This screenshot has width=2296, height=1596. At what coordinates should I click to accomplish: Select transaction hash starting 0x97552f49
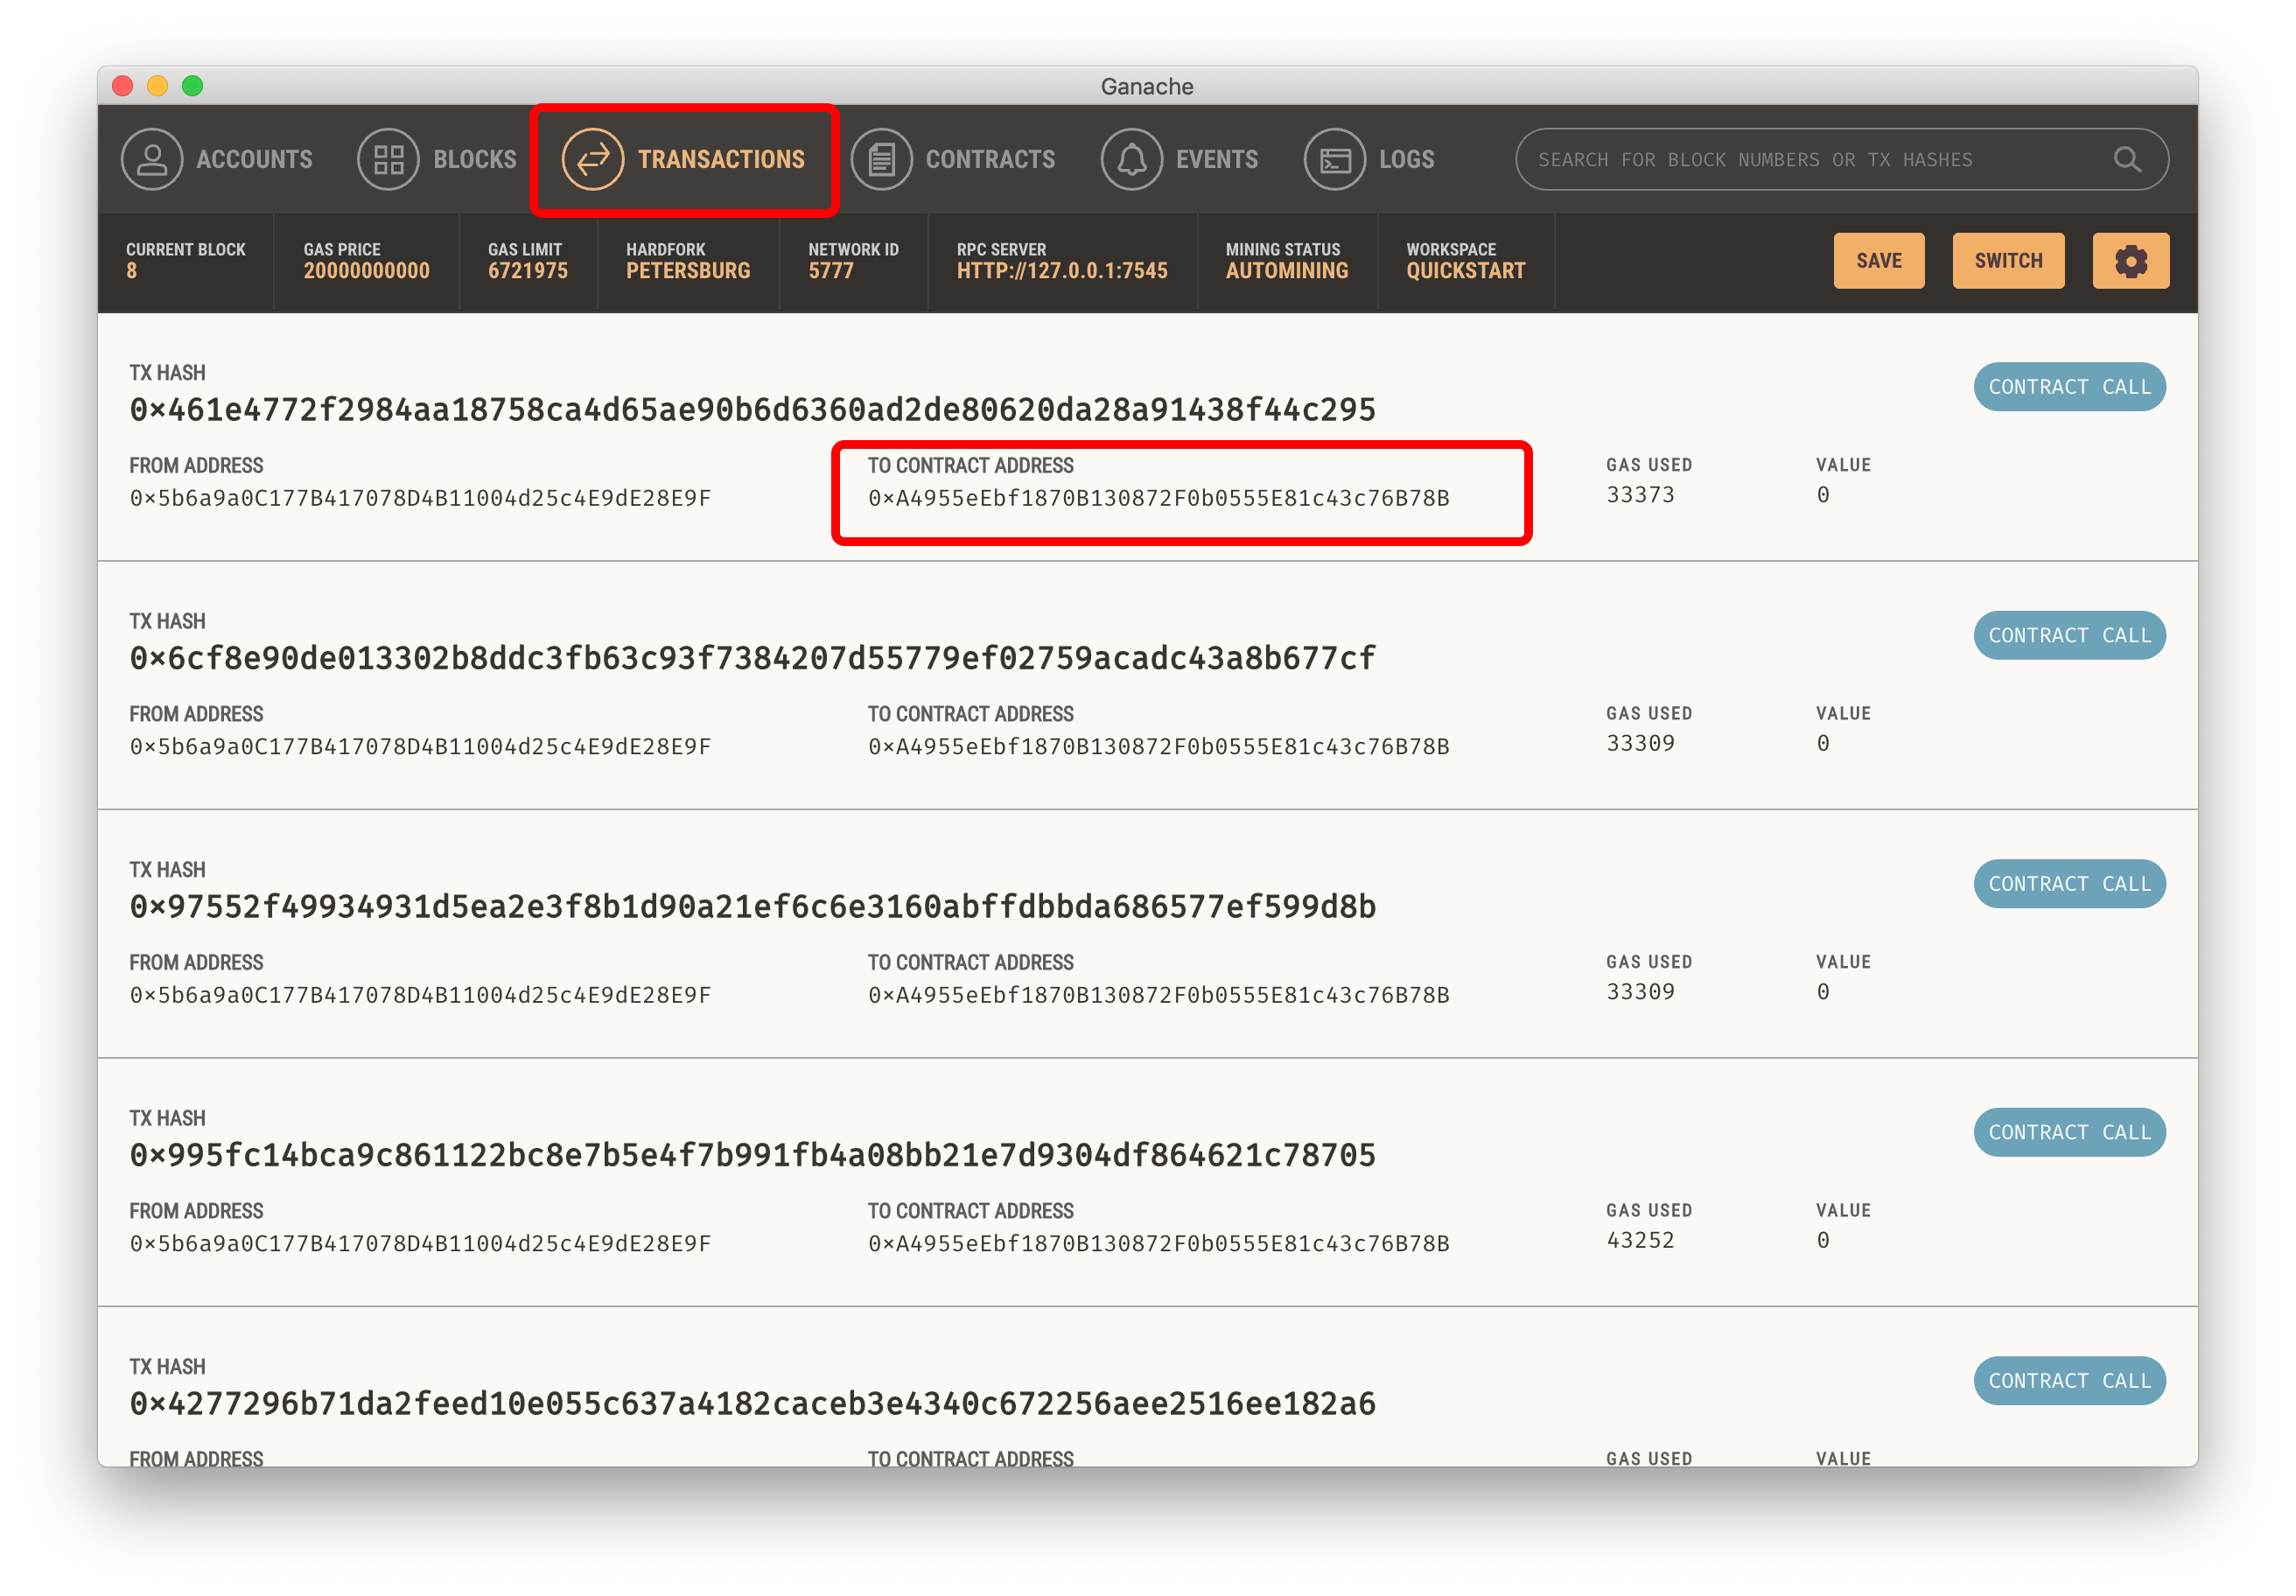752,907
